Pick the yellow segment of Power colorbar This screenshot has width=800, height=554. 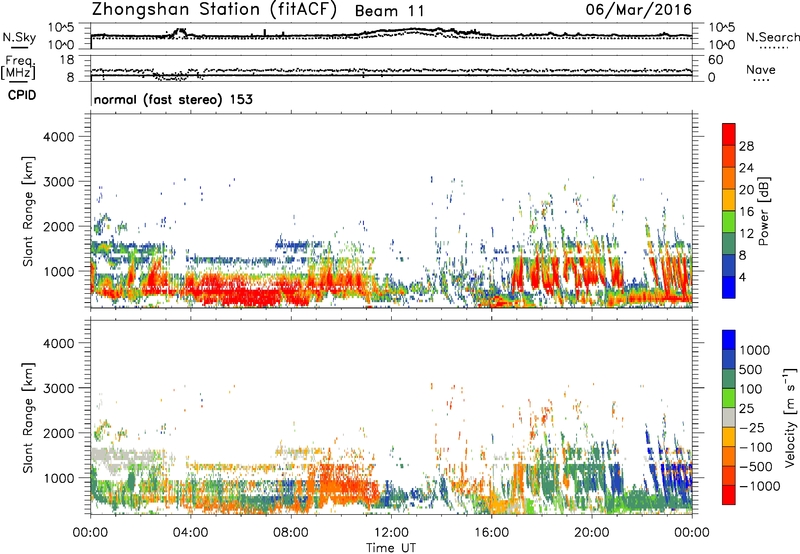tap(729, 200)
